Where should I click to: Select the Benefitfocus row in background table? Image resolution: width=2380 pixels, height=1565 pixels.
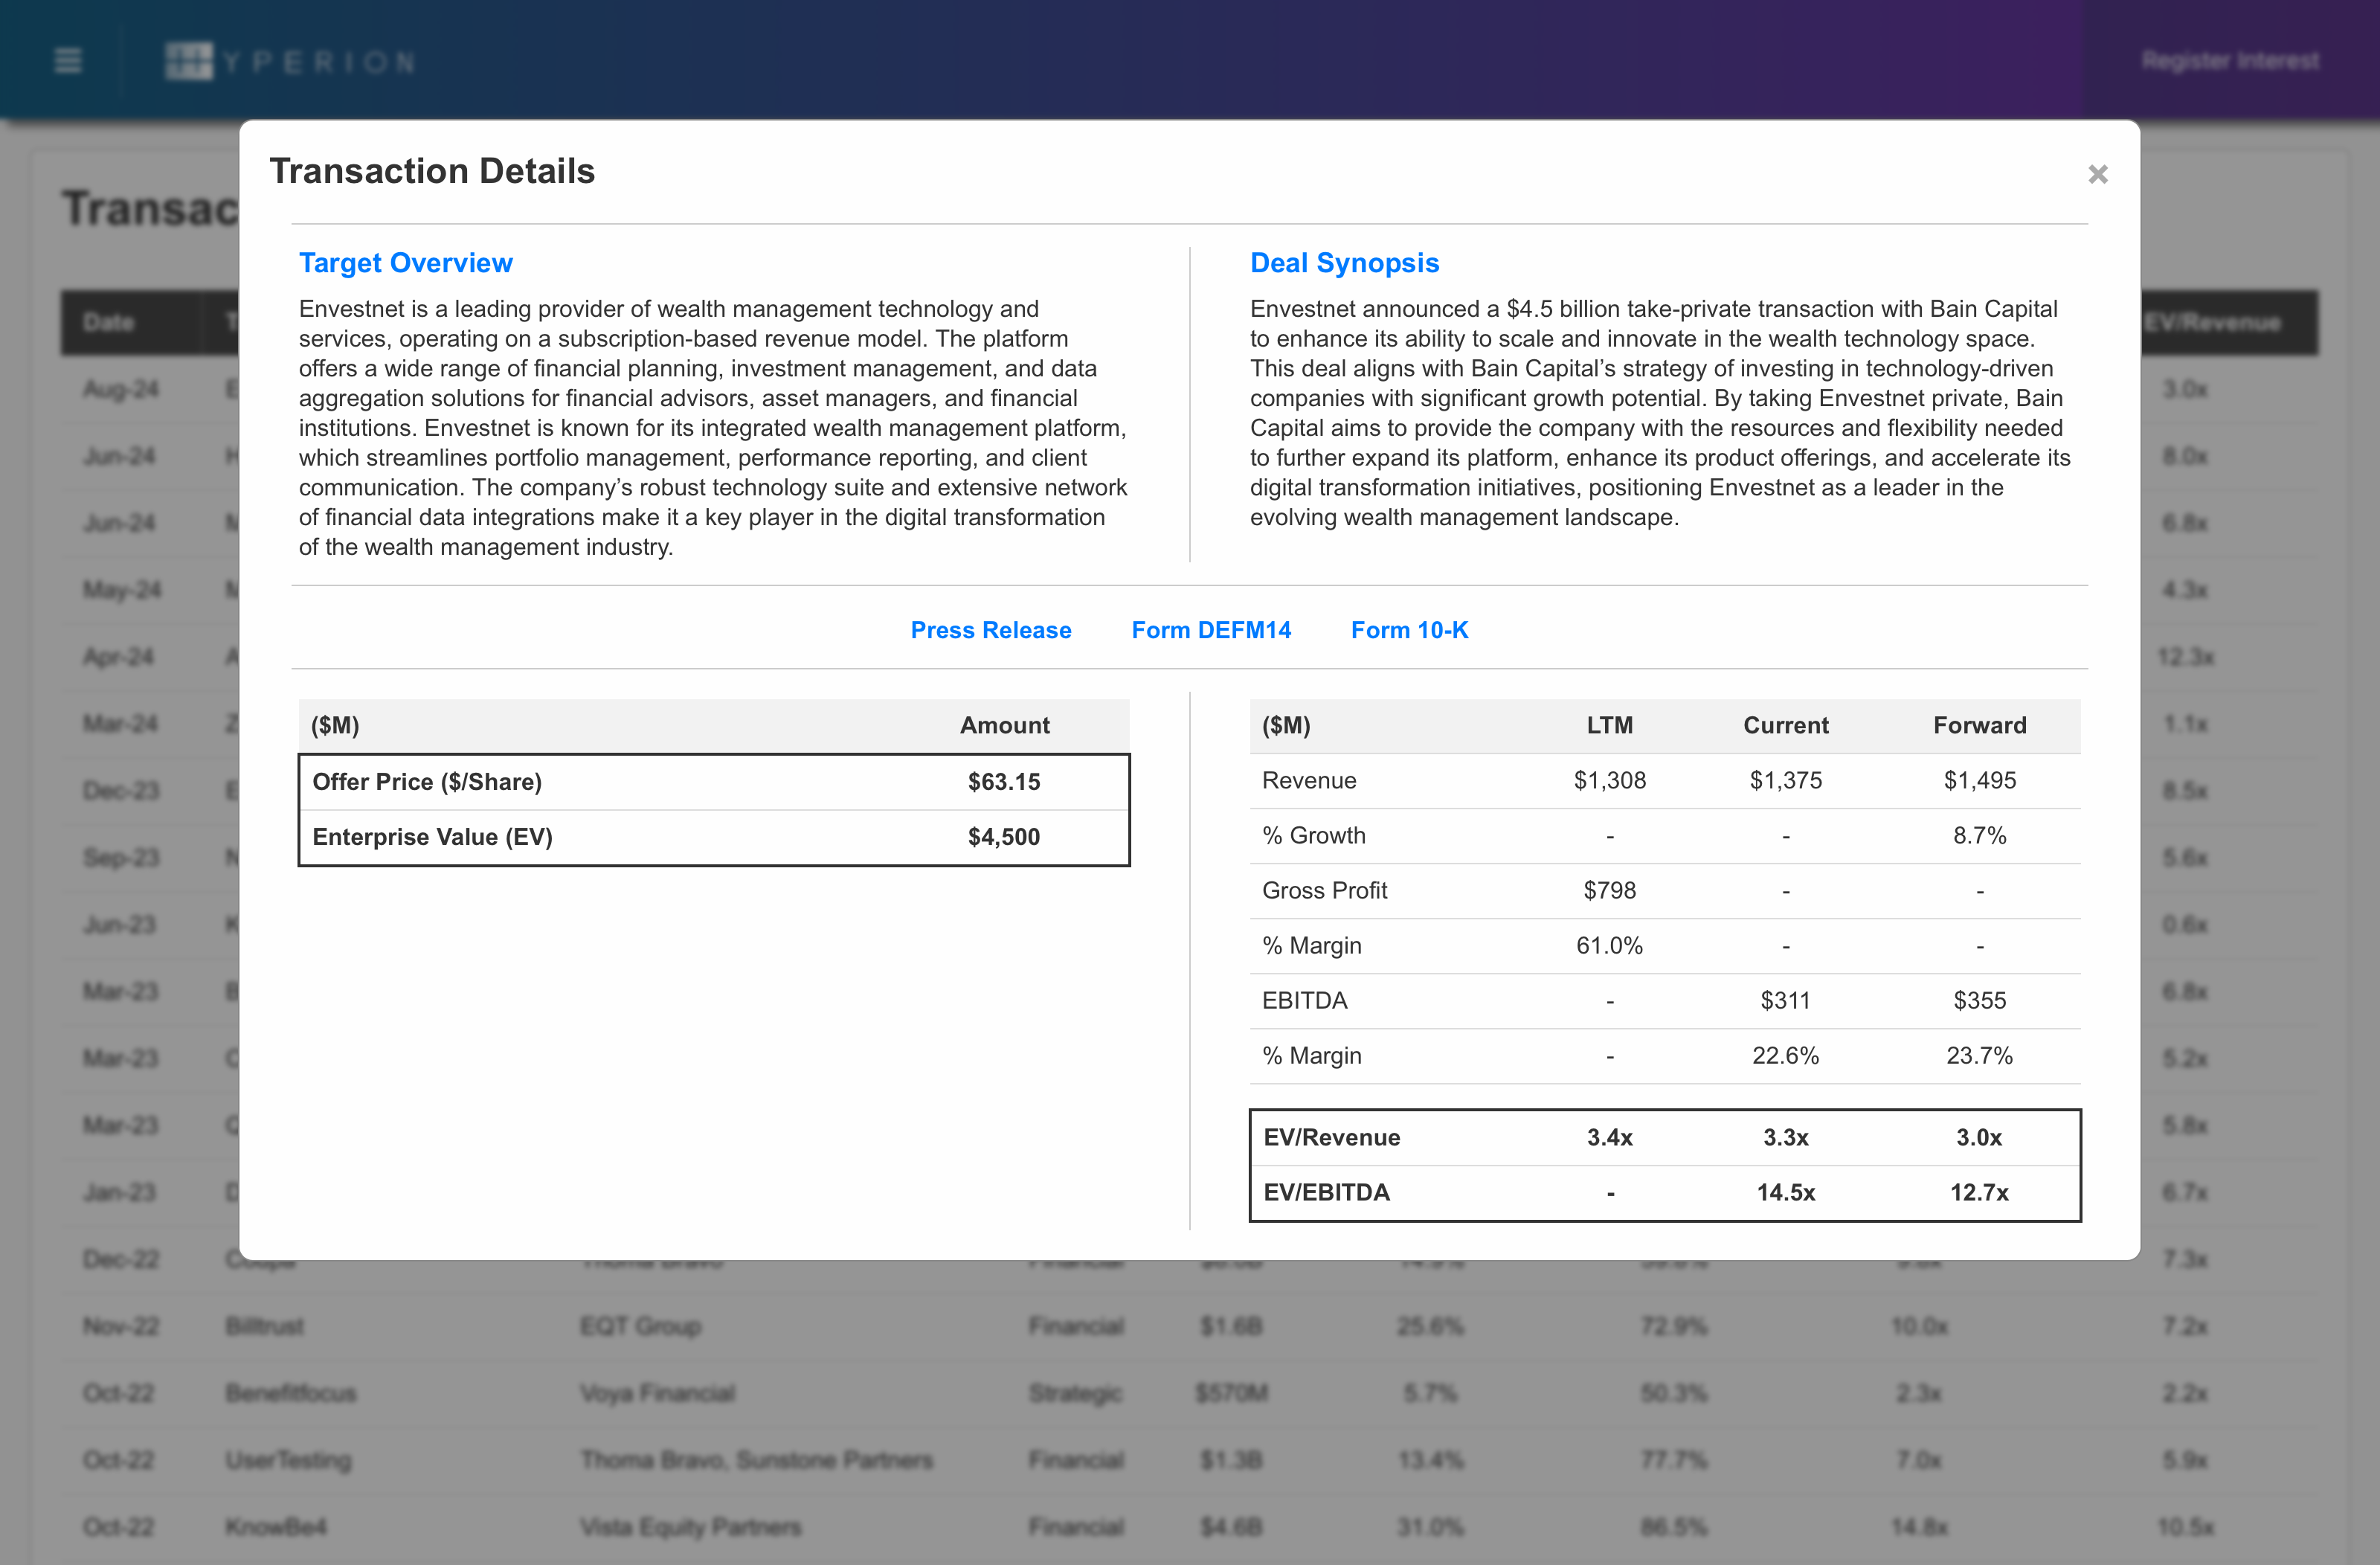pyautogui.click(x=1190, y=1394)
